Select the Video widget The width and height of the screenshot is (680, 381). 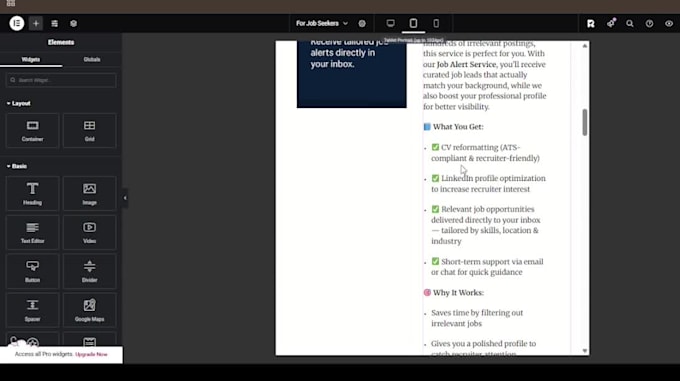click(x=89, y=232)
